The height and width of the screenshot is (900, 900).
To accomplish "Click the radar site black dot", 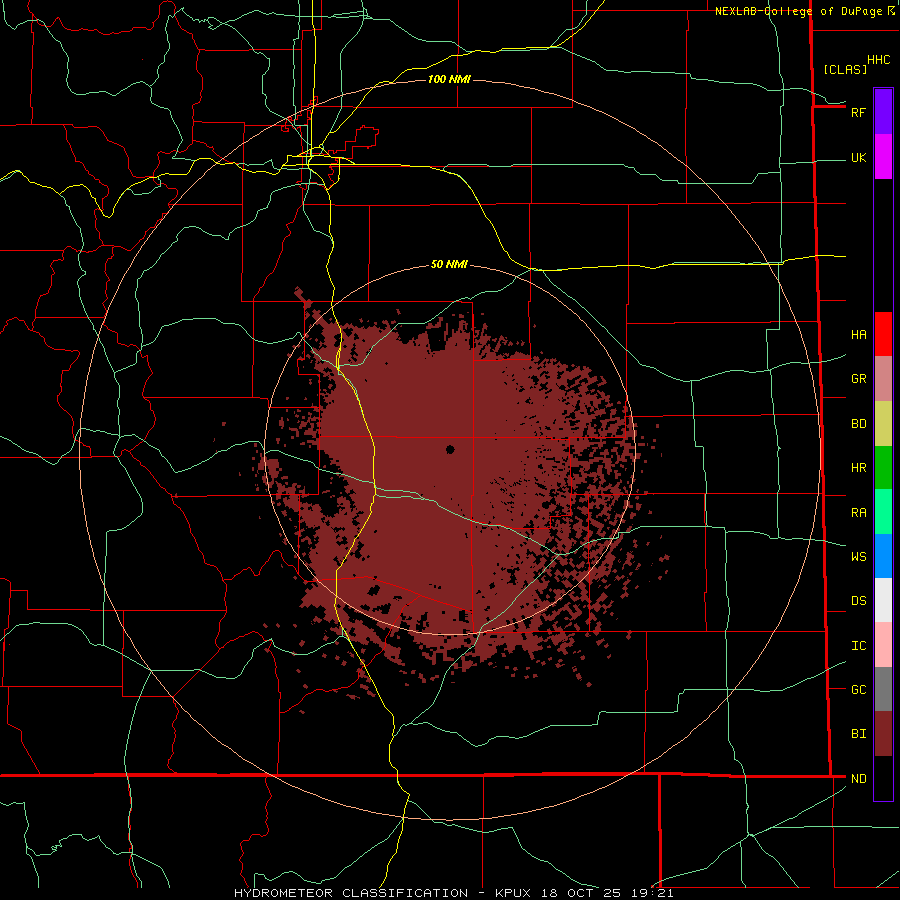I will coord(450,449).
